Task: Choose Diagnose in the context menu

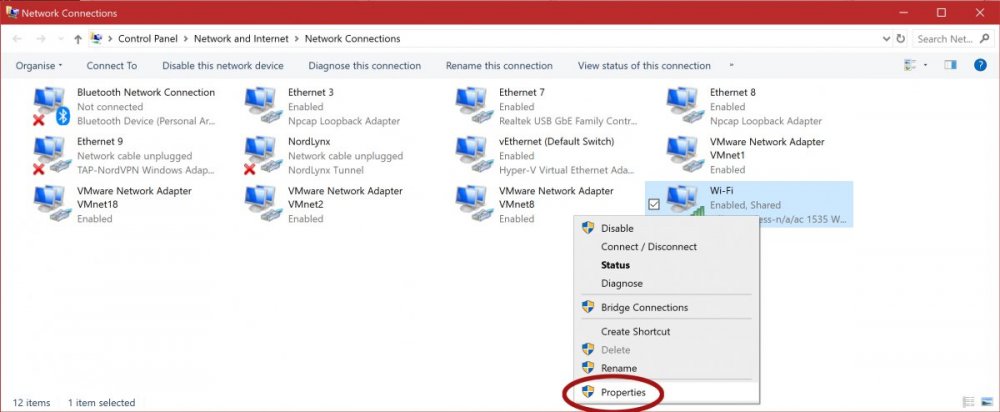Action: pos(667,283)
